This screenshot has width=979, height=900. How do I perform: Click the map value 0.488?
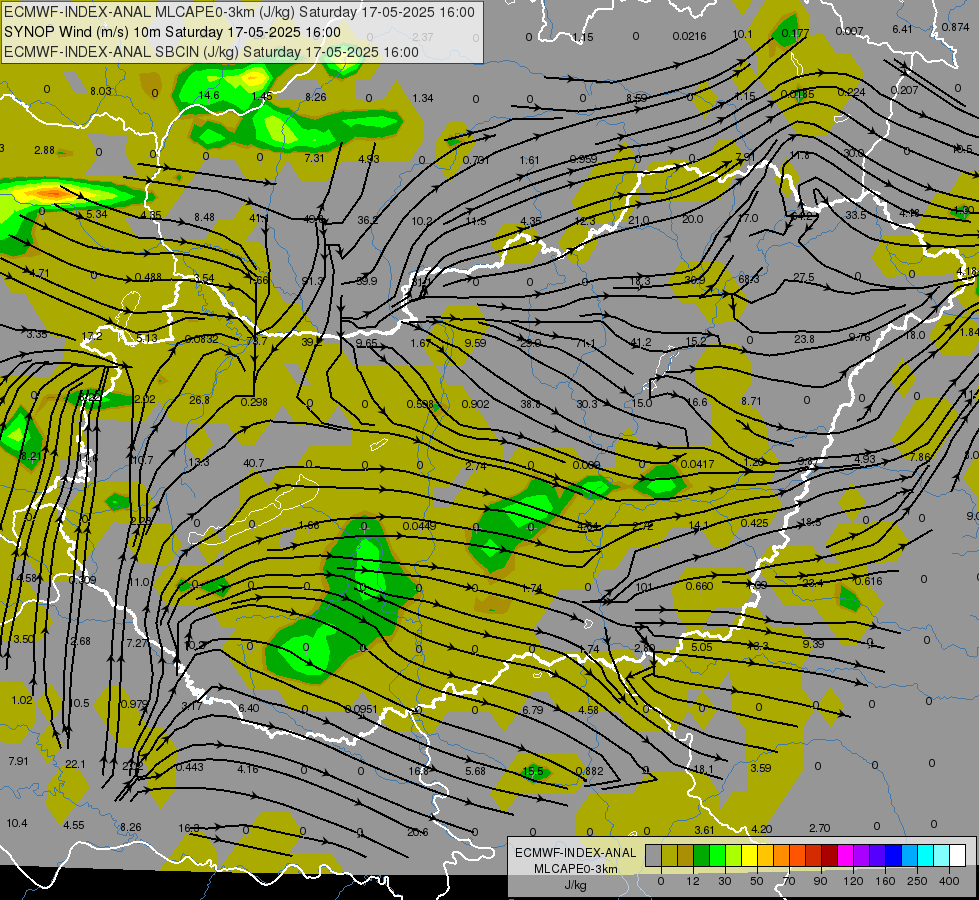(148, 277)
